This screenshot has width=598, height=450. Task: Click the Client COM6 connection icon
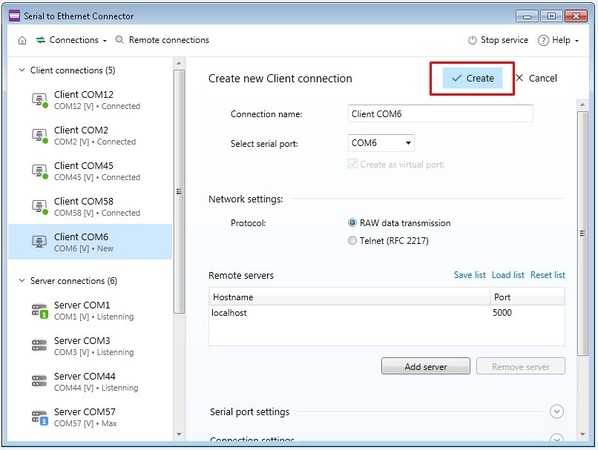(x=39, y=241)
